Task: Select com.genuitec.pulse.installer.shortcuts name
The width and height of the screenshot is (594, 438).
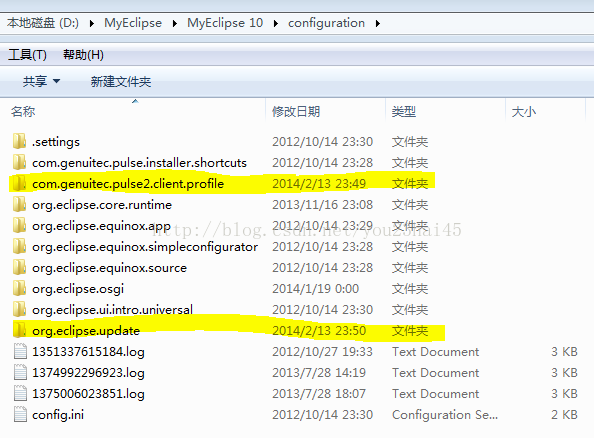Action: tap(139, 163)
